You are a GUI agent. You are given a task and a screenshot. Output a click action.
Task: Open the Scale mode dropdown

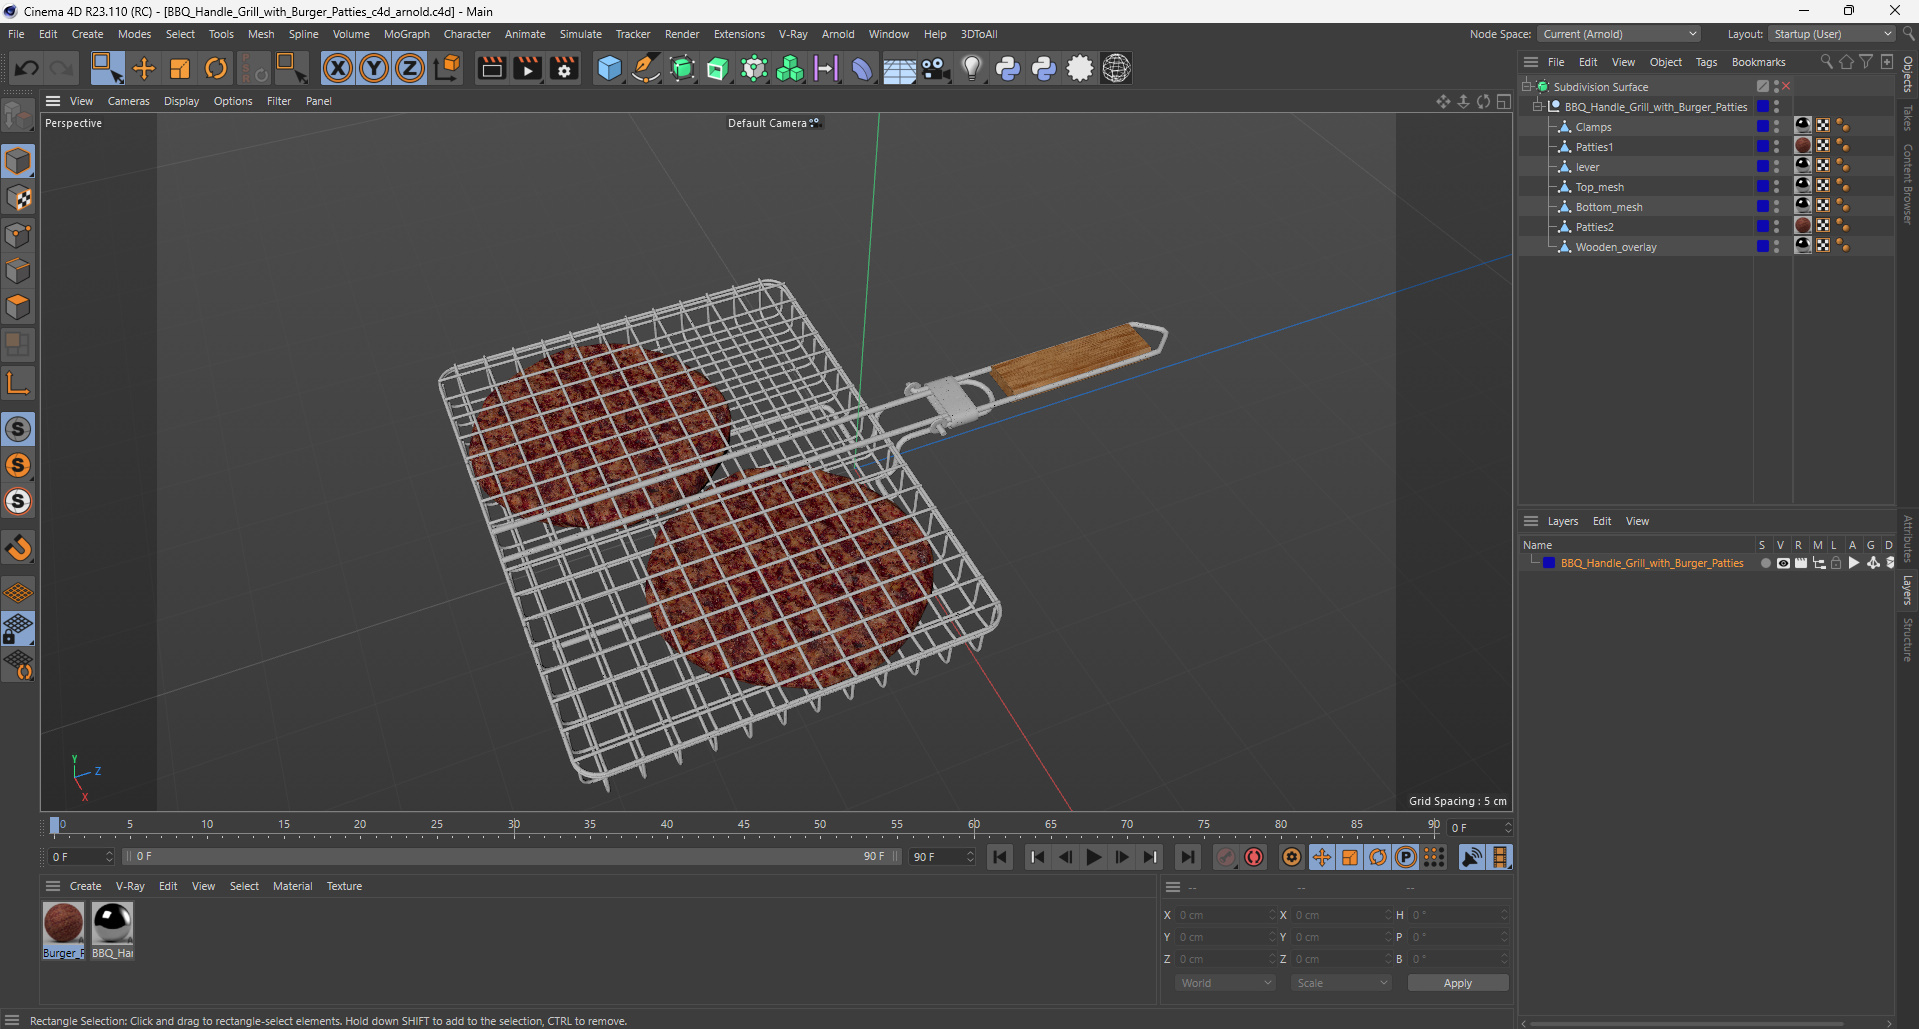click(1341, 983)
